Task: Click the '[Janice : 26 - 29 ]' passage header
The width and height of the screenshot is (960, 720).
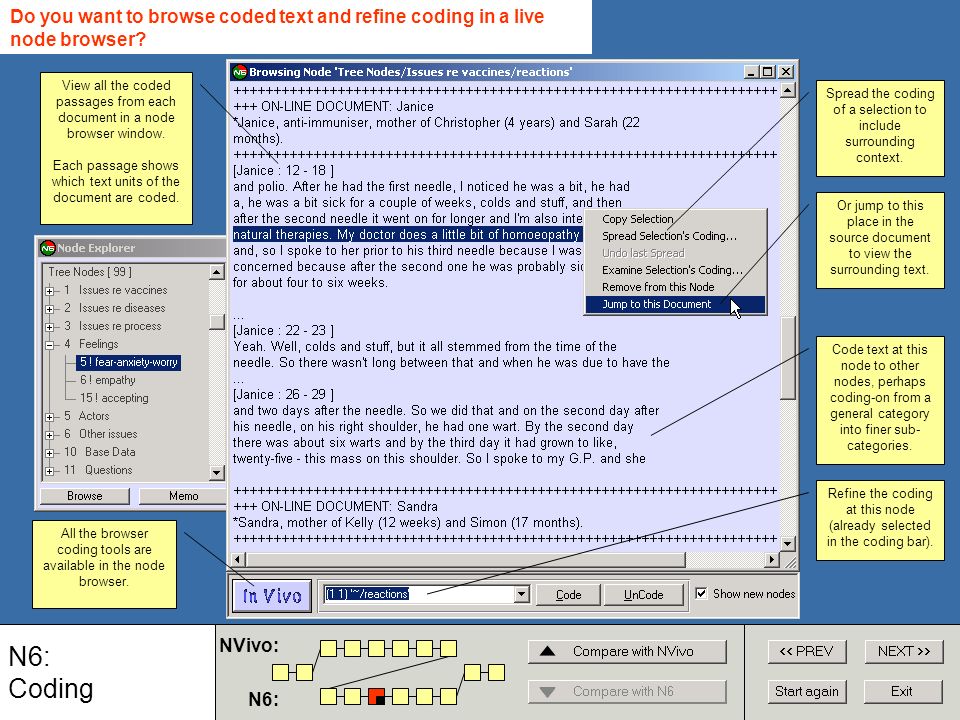Action: (283, 395)
